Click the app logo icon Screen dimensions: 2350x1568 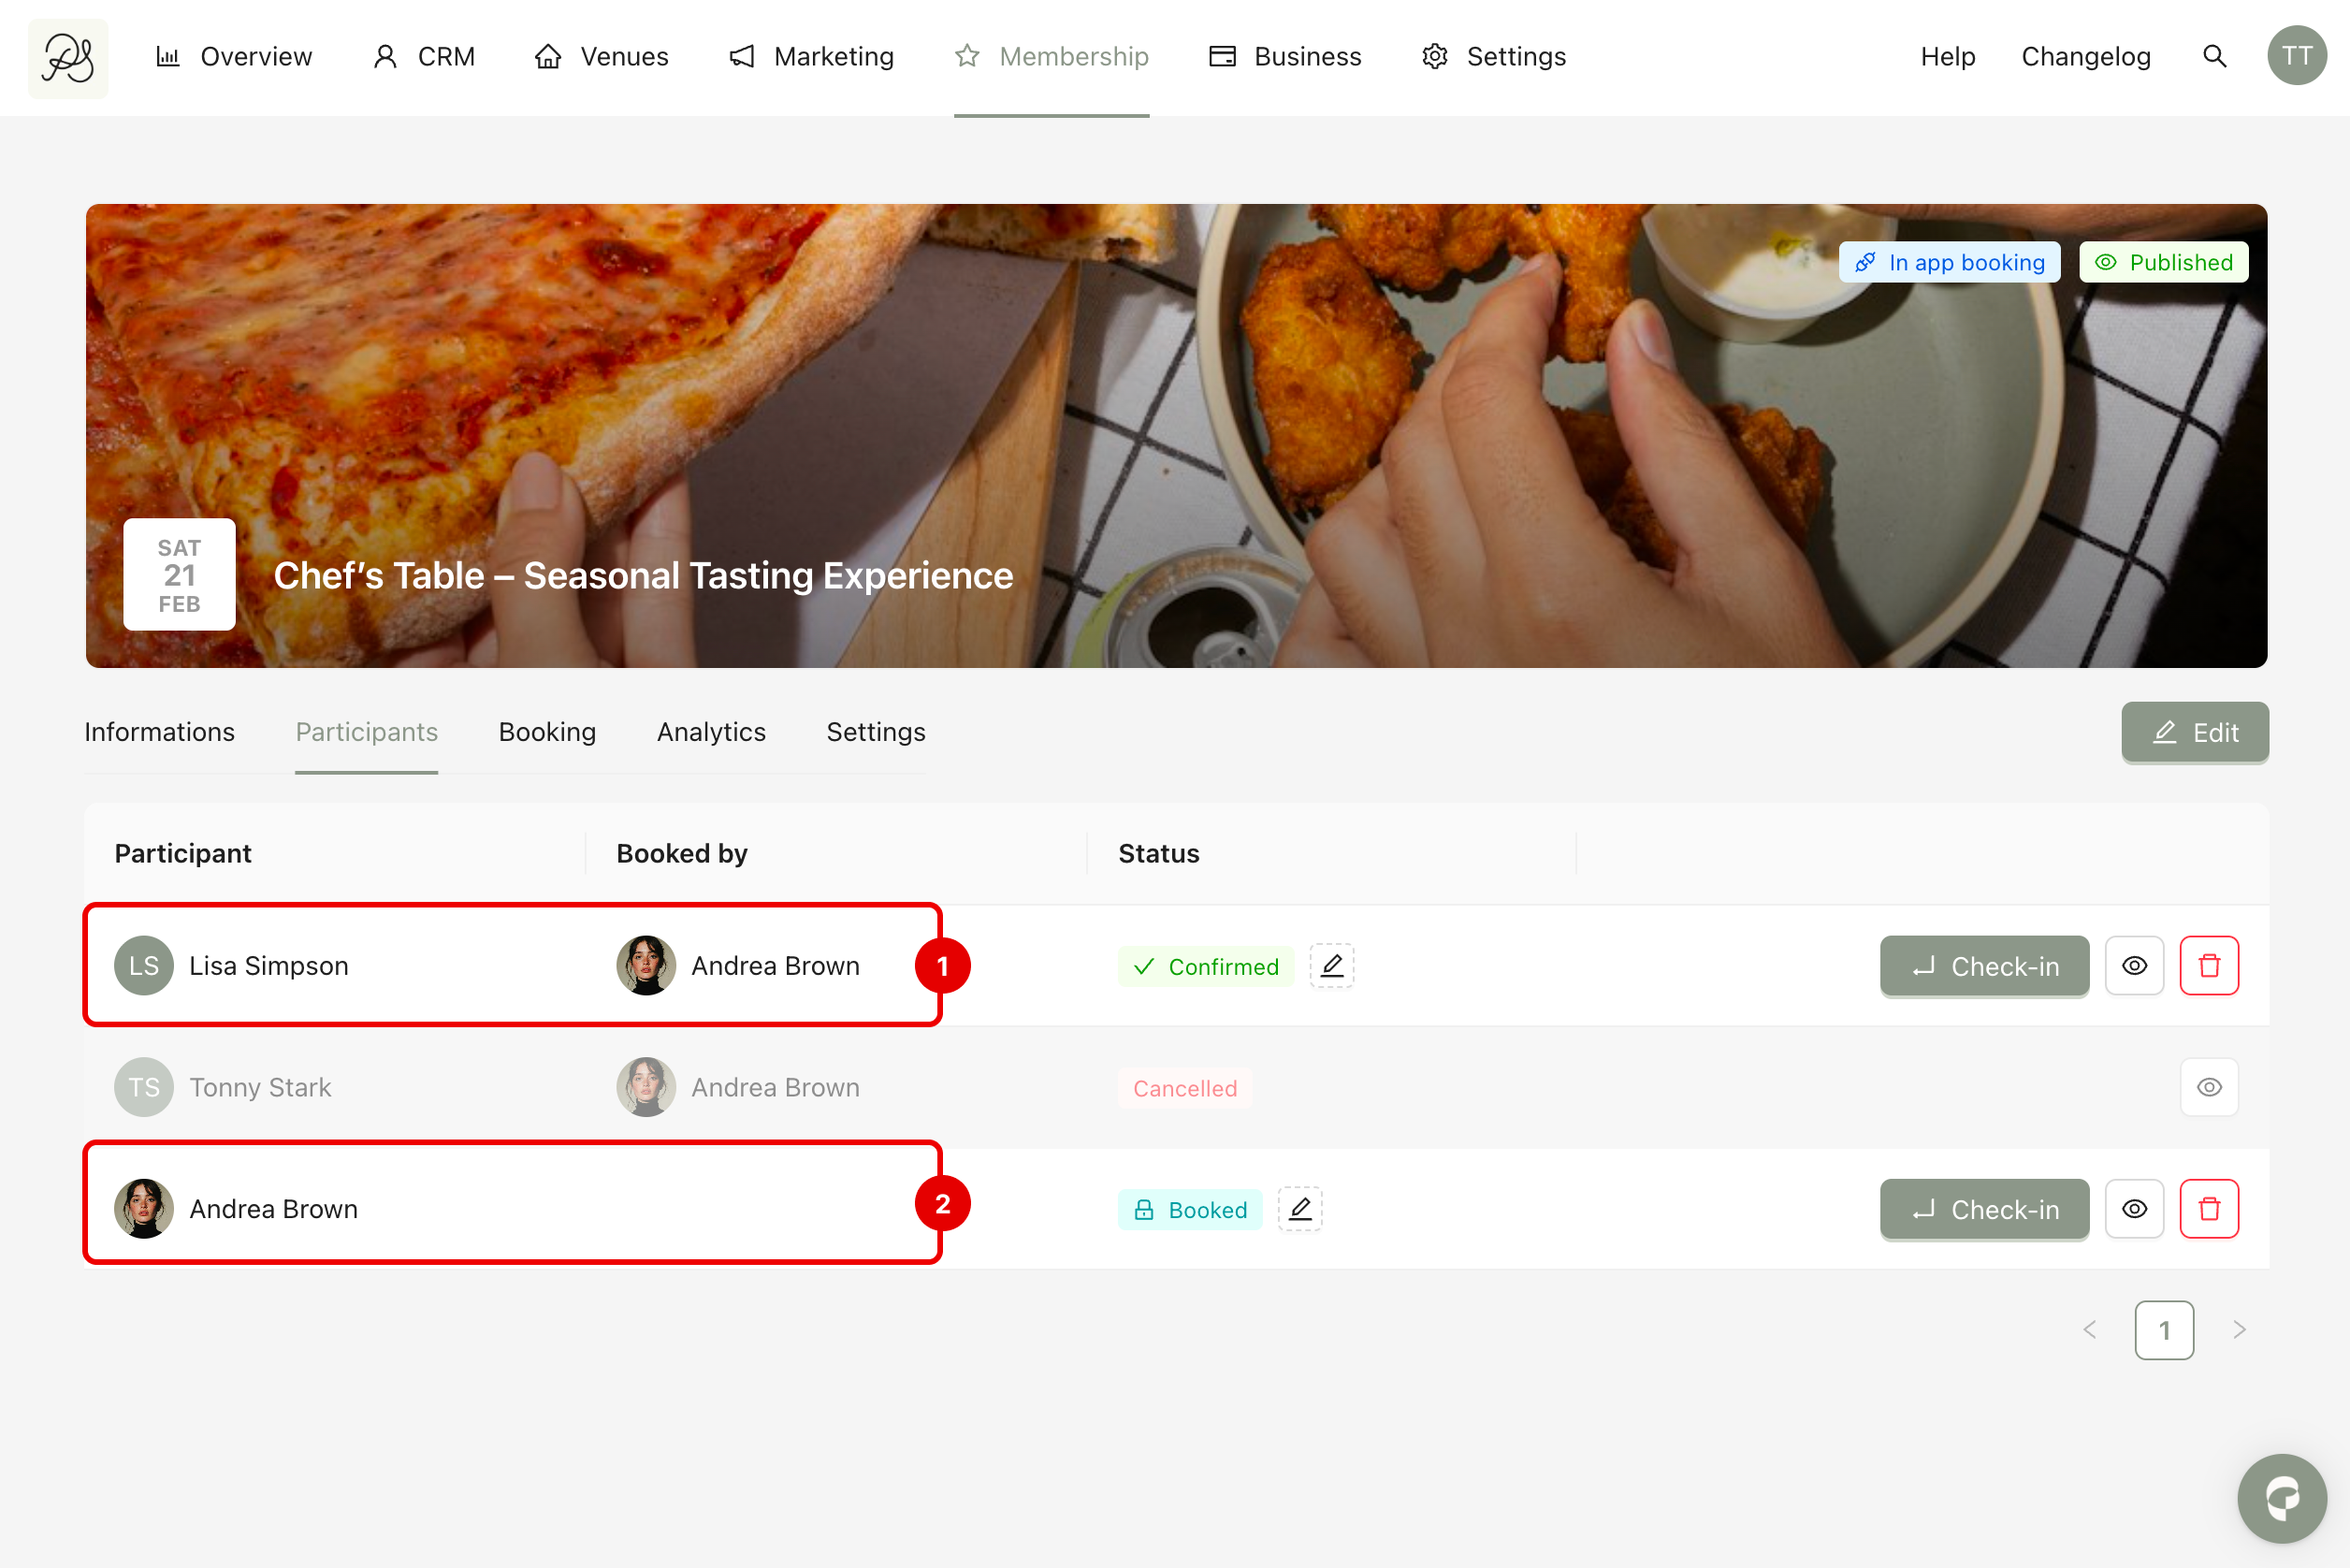pos(68,58)
